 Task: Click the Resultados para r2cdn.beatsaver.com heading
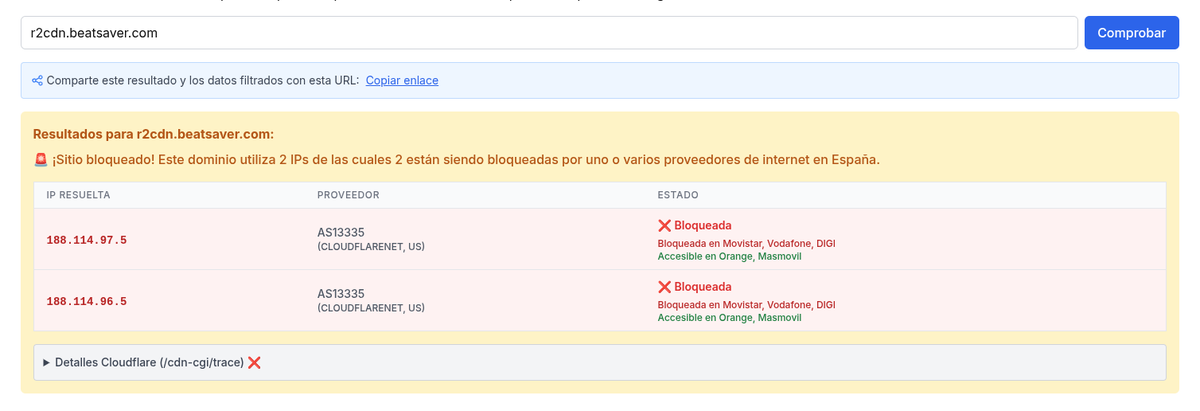click(x=153, y=134)
